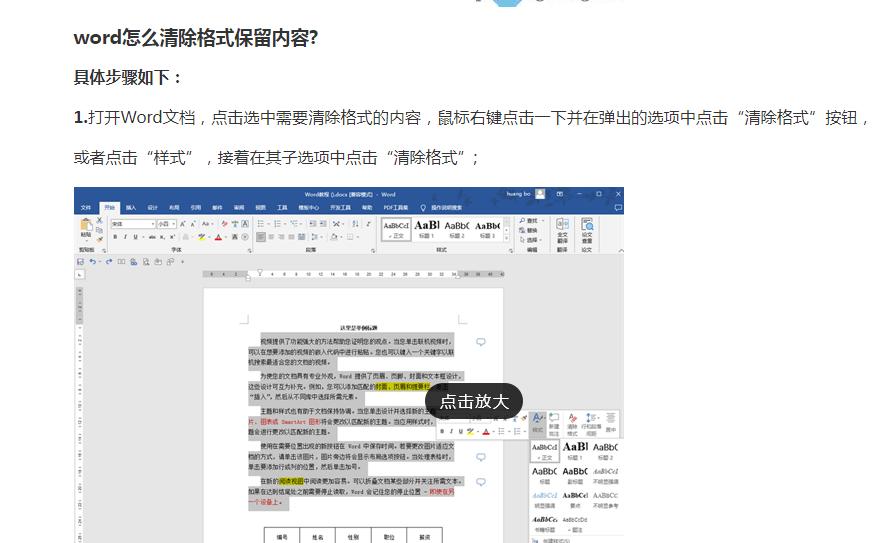Select 书籍标题 style in popup gallery
The image size is (882, 543).
[x=544, y=524]
